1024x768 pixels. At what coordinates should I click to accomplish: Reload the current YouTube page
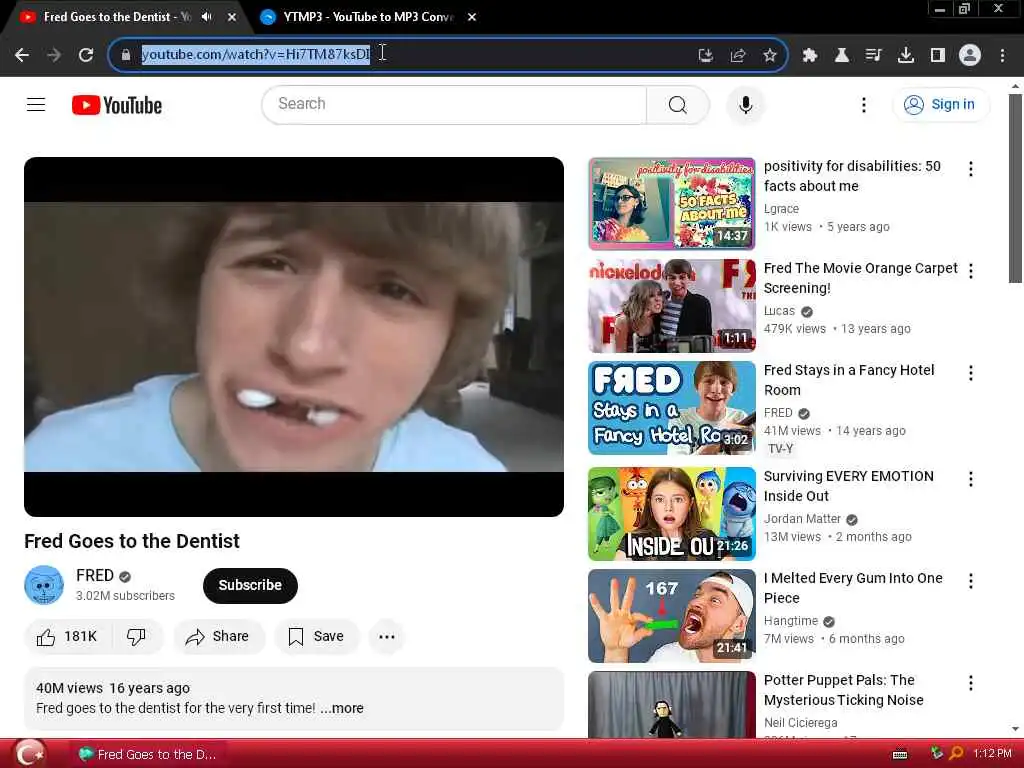(x=86, y=55)
